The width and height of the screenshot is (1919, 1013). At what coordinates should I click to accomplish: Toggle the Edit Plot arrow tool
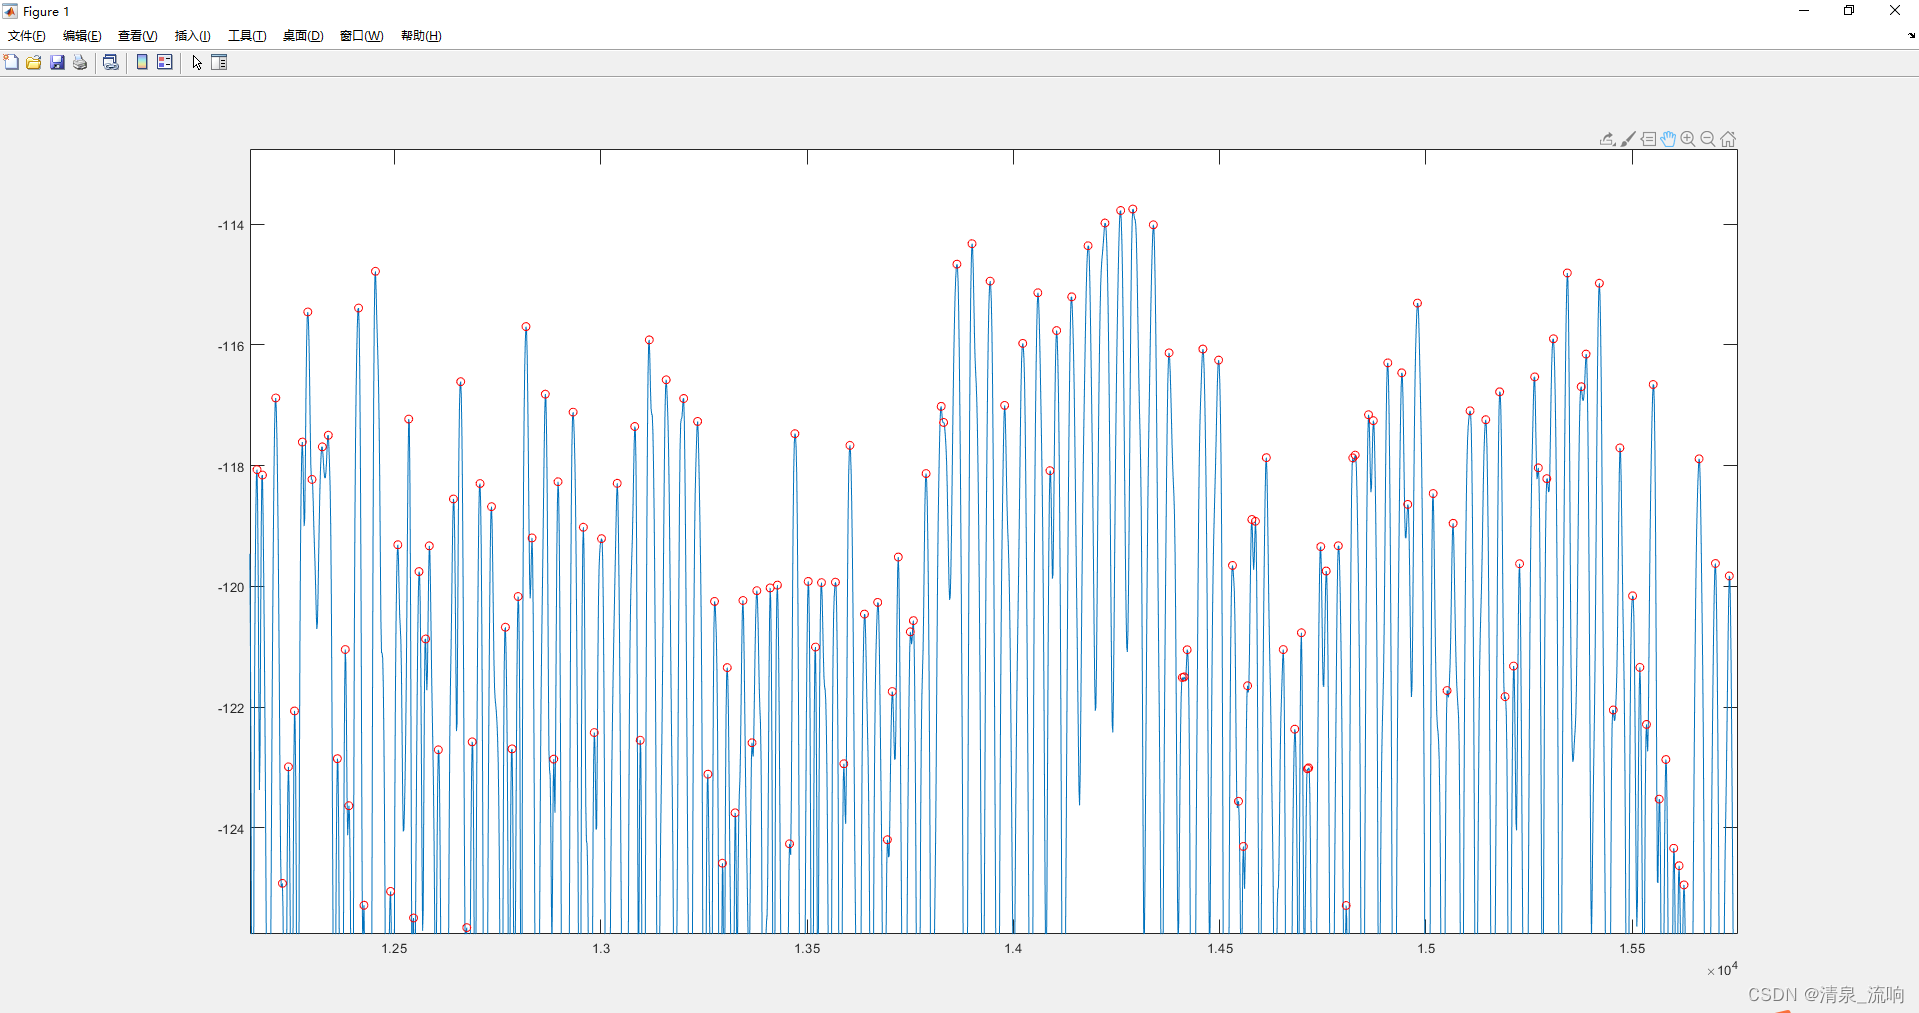click(197, 62)
